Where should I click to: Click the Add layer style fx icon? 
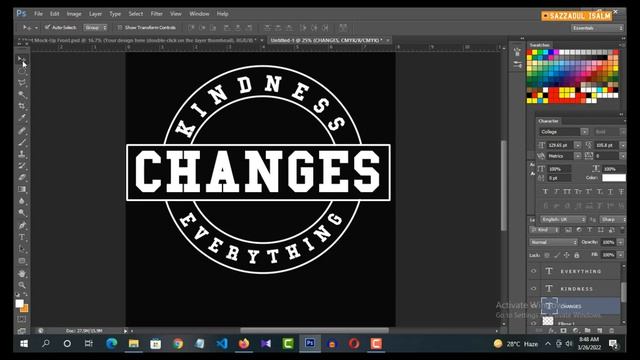pos(551,331)
